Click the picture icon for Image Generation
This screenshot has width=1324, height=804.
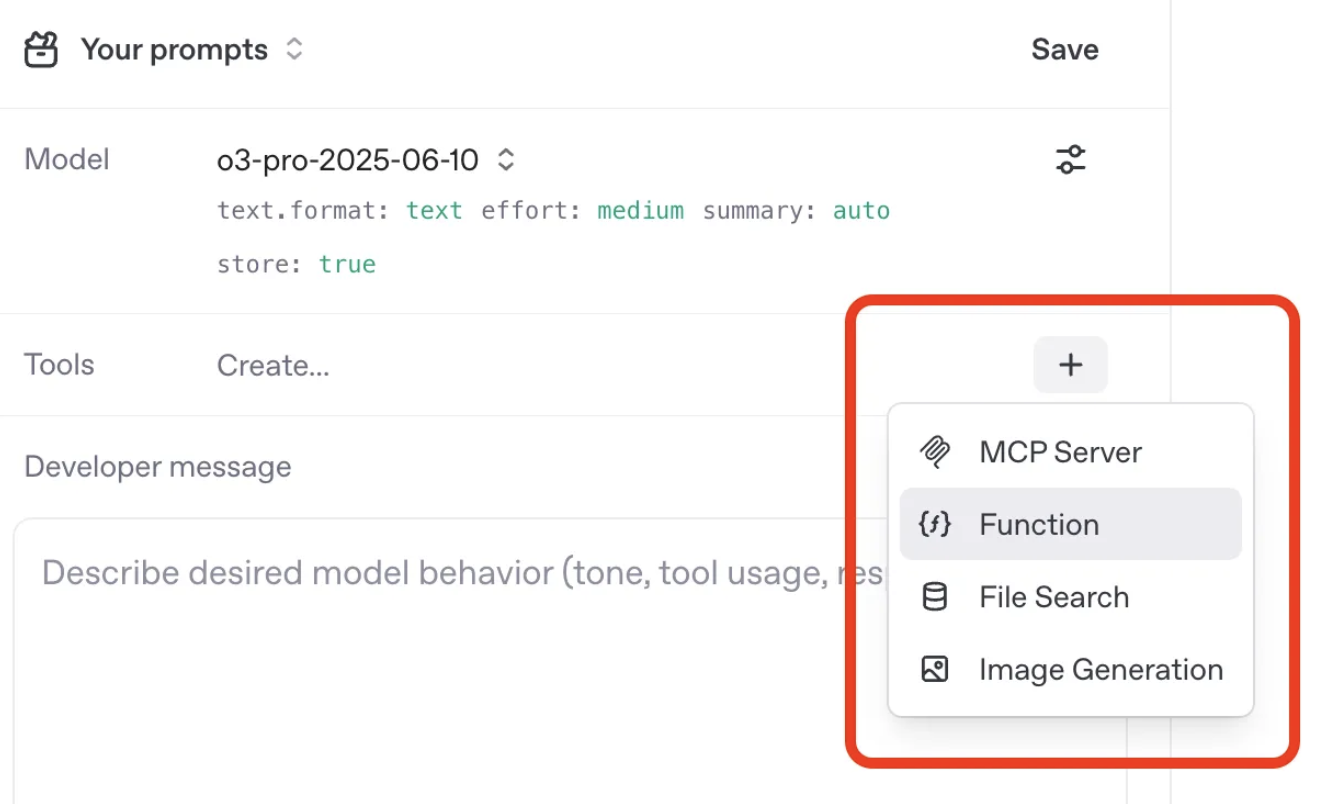point(934,669)
